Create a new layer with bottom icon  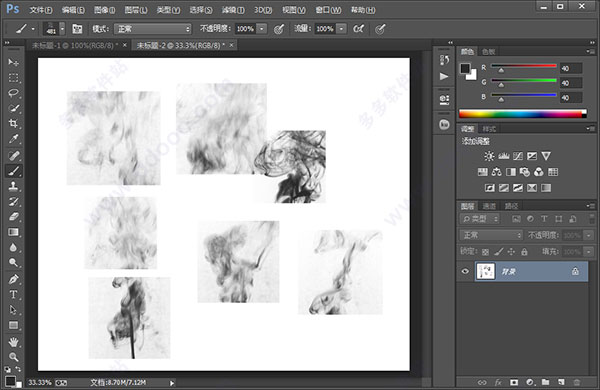pyautogui.click(x=561, y=382)
